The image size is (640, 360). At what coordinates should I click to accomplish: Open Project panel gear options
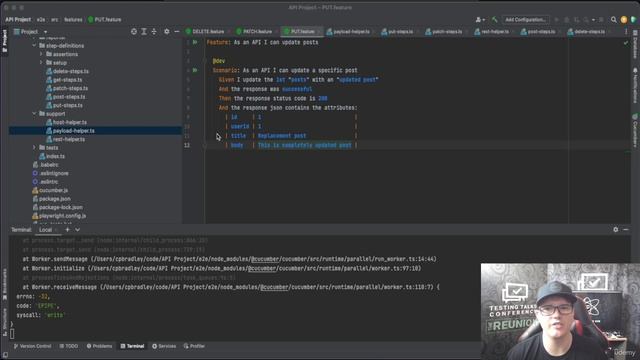pyautogui.click(x=167, y=31)
